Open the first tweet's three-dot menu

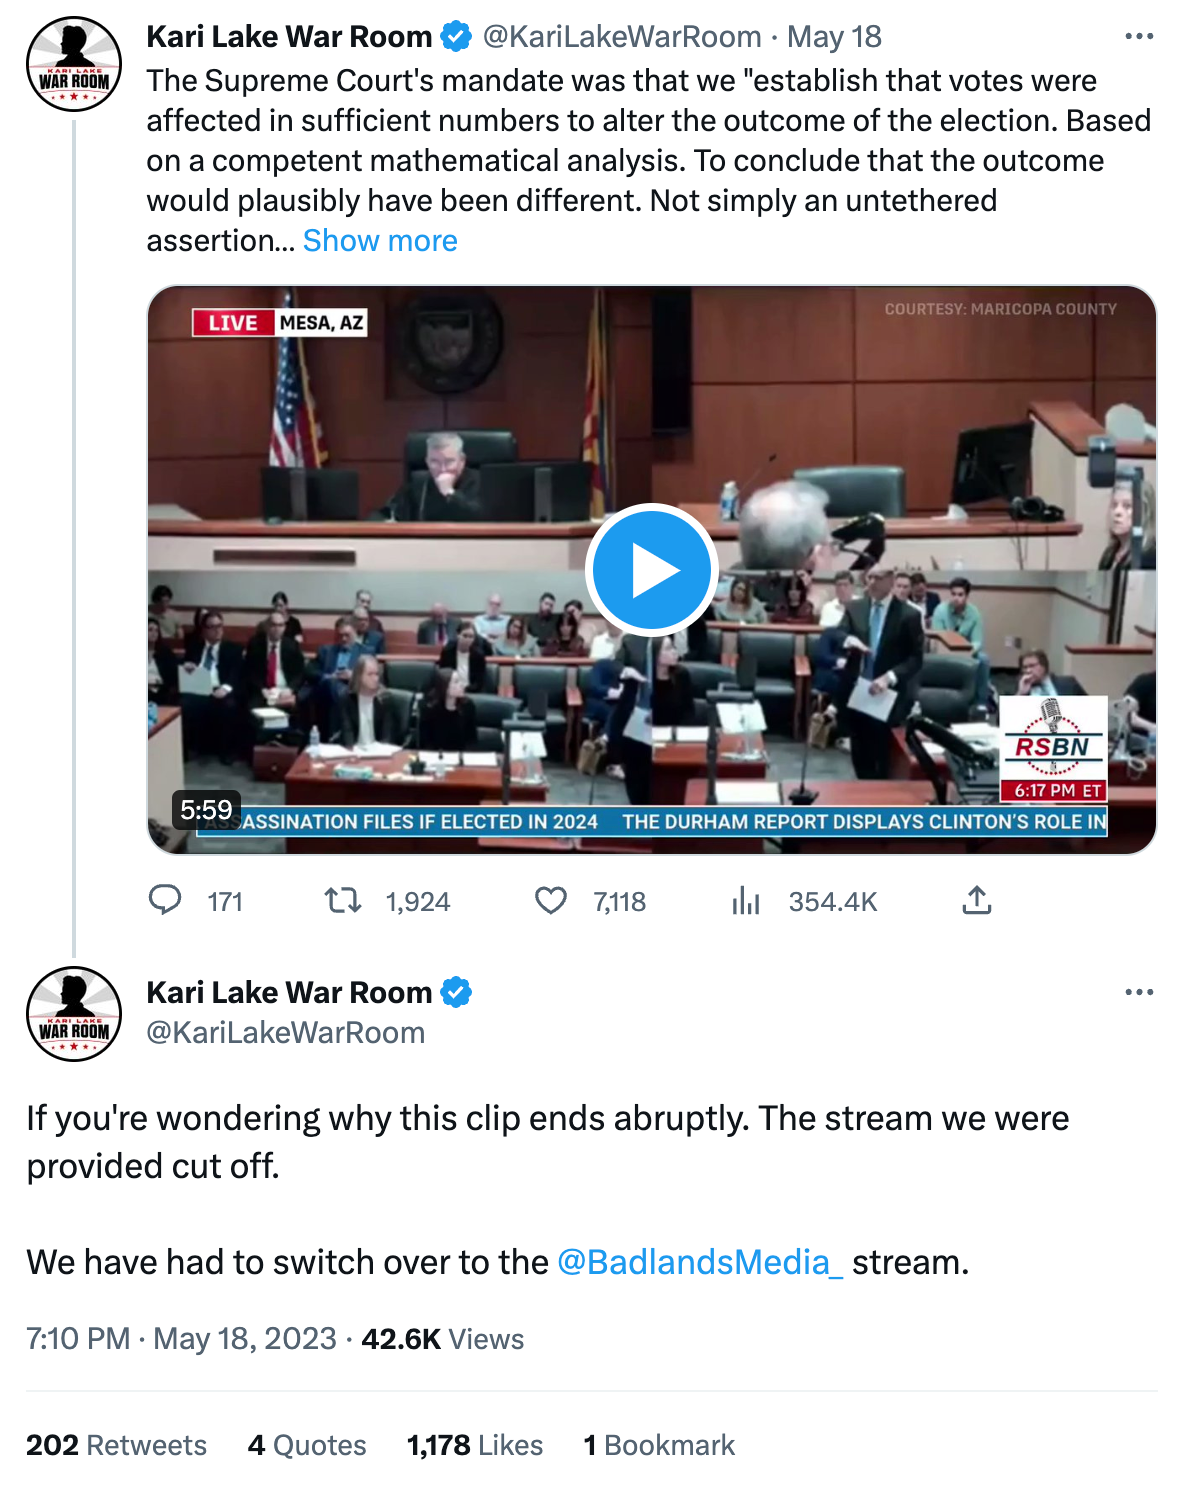pos(1139,37)
